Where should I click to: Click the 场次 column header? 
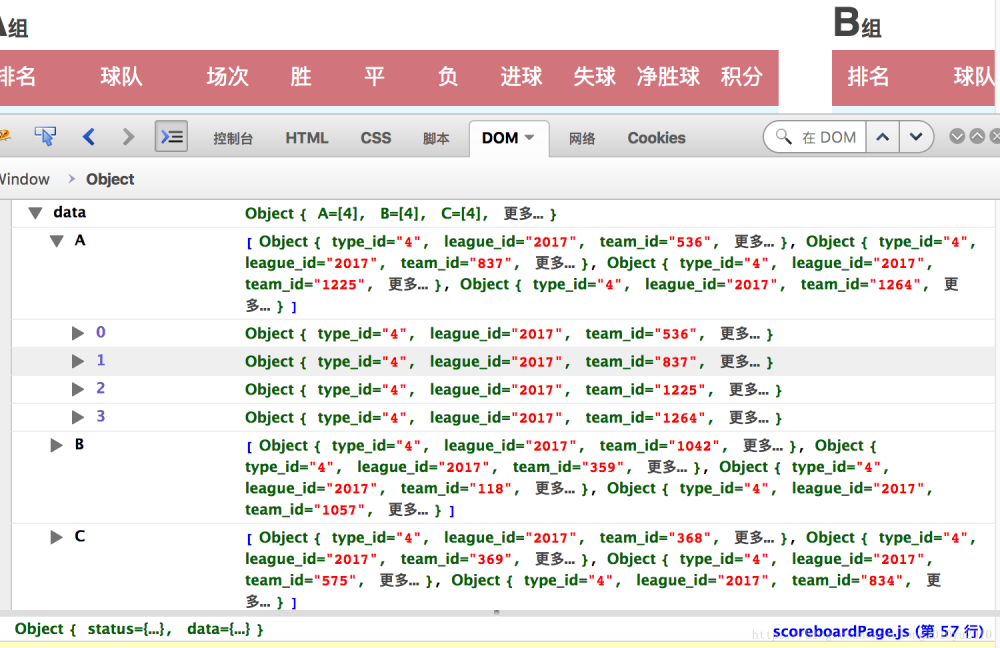(227, 77)
